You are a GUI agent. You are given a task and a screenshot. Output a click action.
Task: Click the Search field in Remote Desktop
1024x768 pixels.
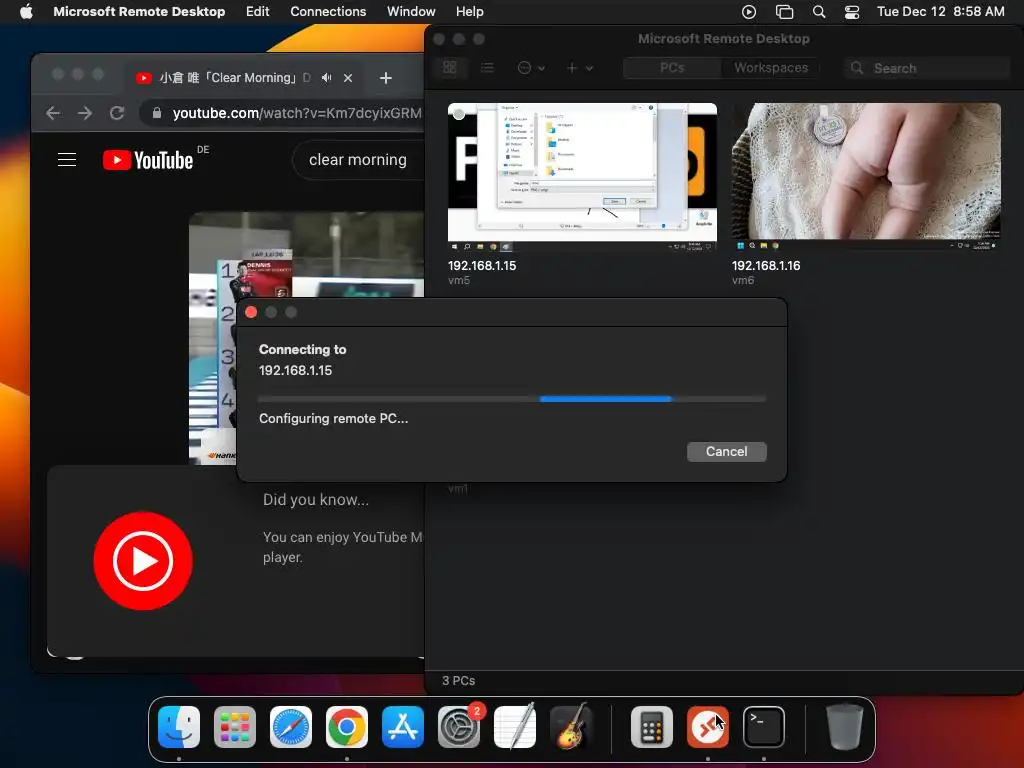pos(926,68)
